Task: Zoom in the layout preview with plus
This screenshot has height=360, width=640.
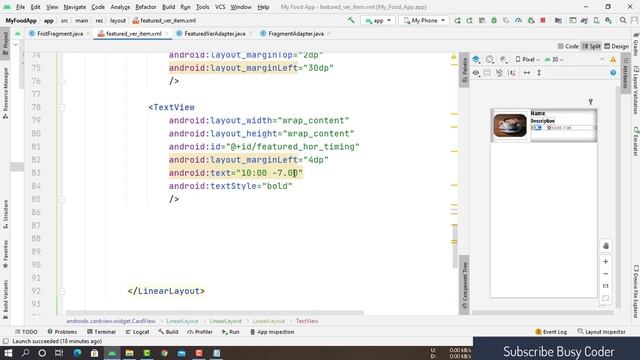Action: click(606, 262)
